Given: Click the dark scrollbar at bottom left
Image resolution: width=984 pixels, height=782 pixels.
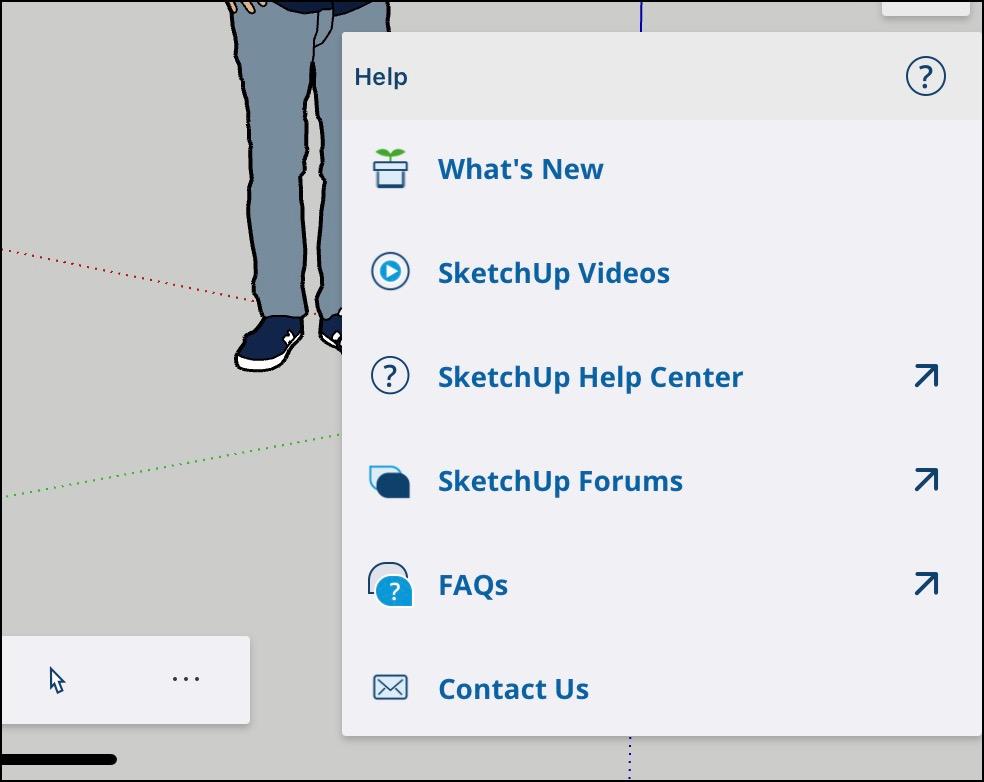Looking at the screenshot, I should click(x=60, y=758).
